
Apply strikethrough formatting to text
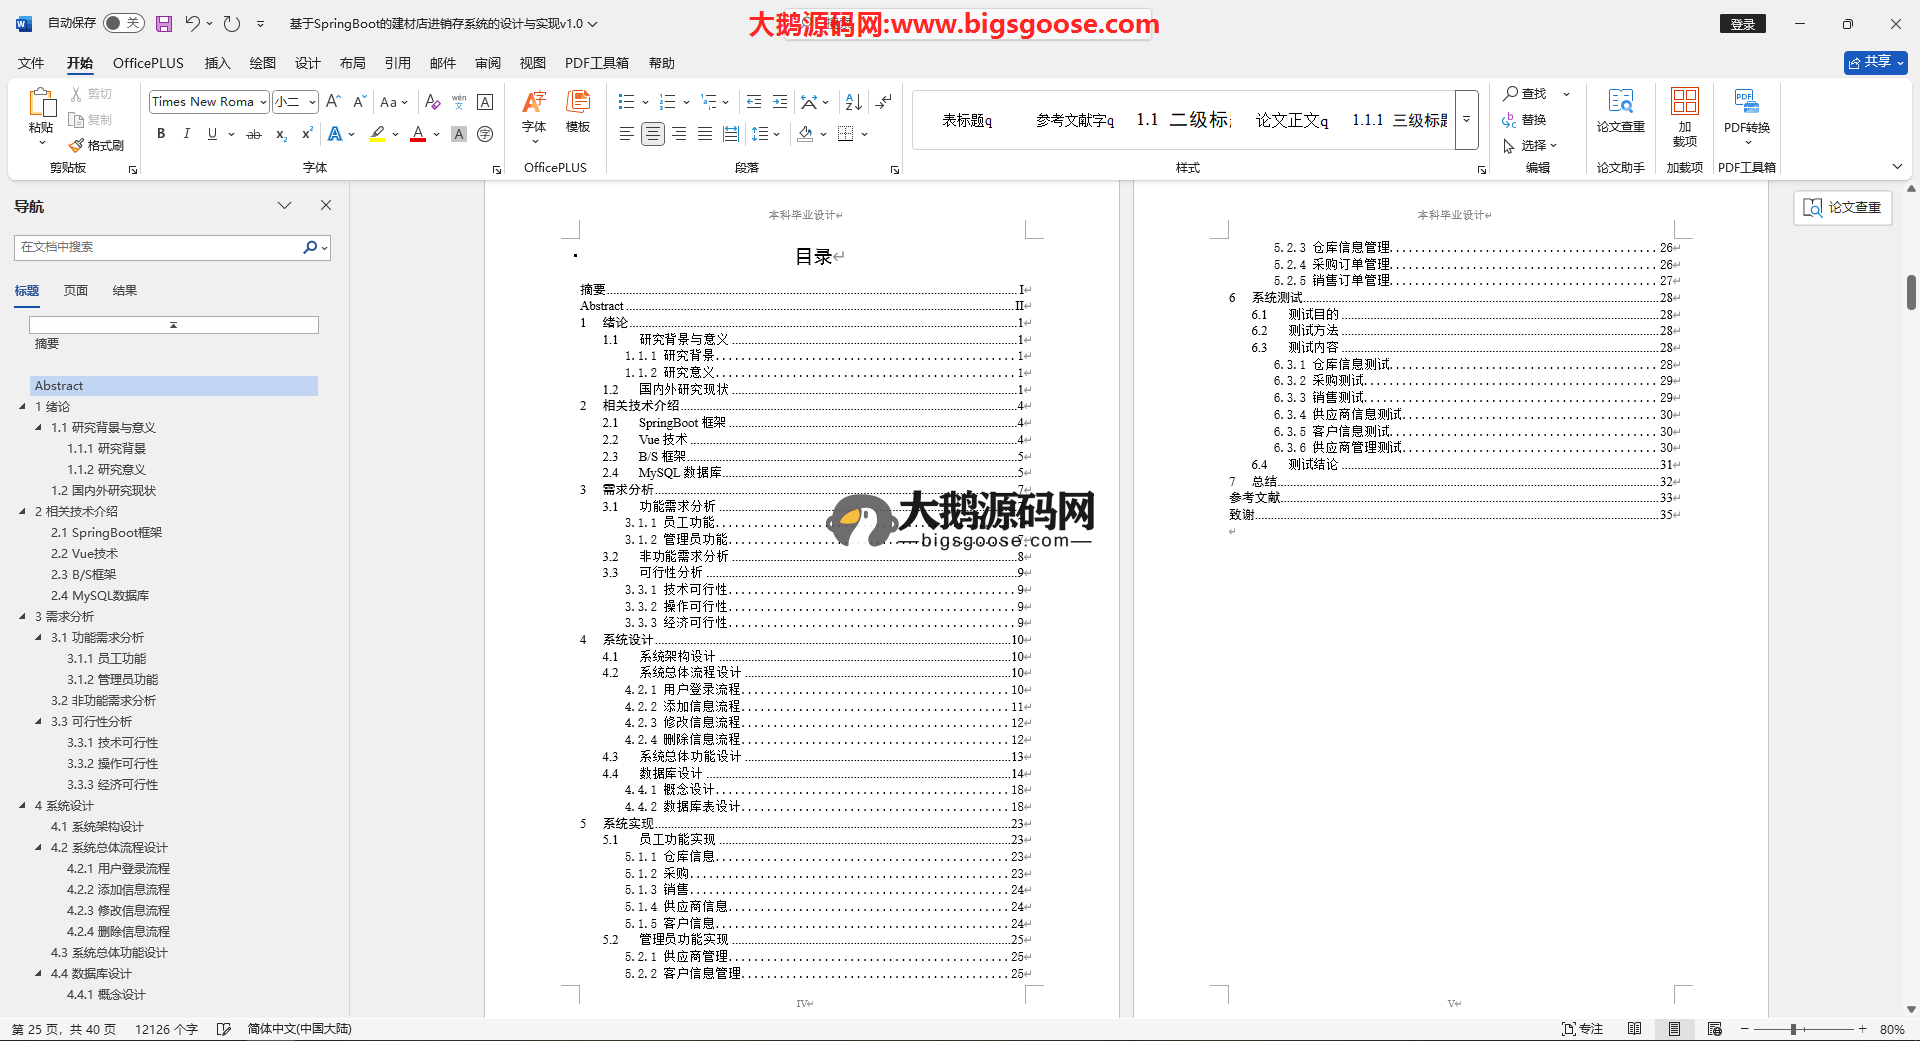254,134
